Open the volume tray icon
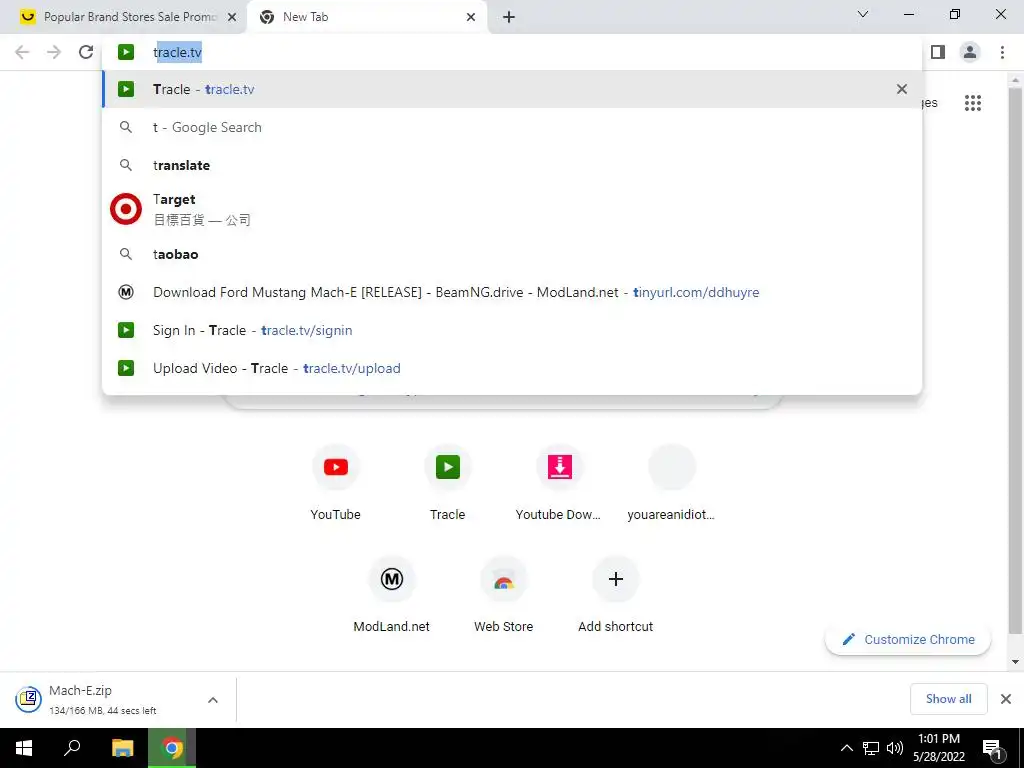 (895, 748)
